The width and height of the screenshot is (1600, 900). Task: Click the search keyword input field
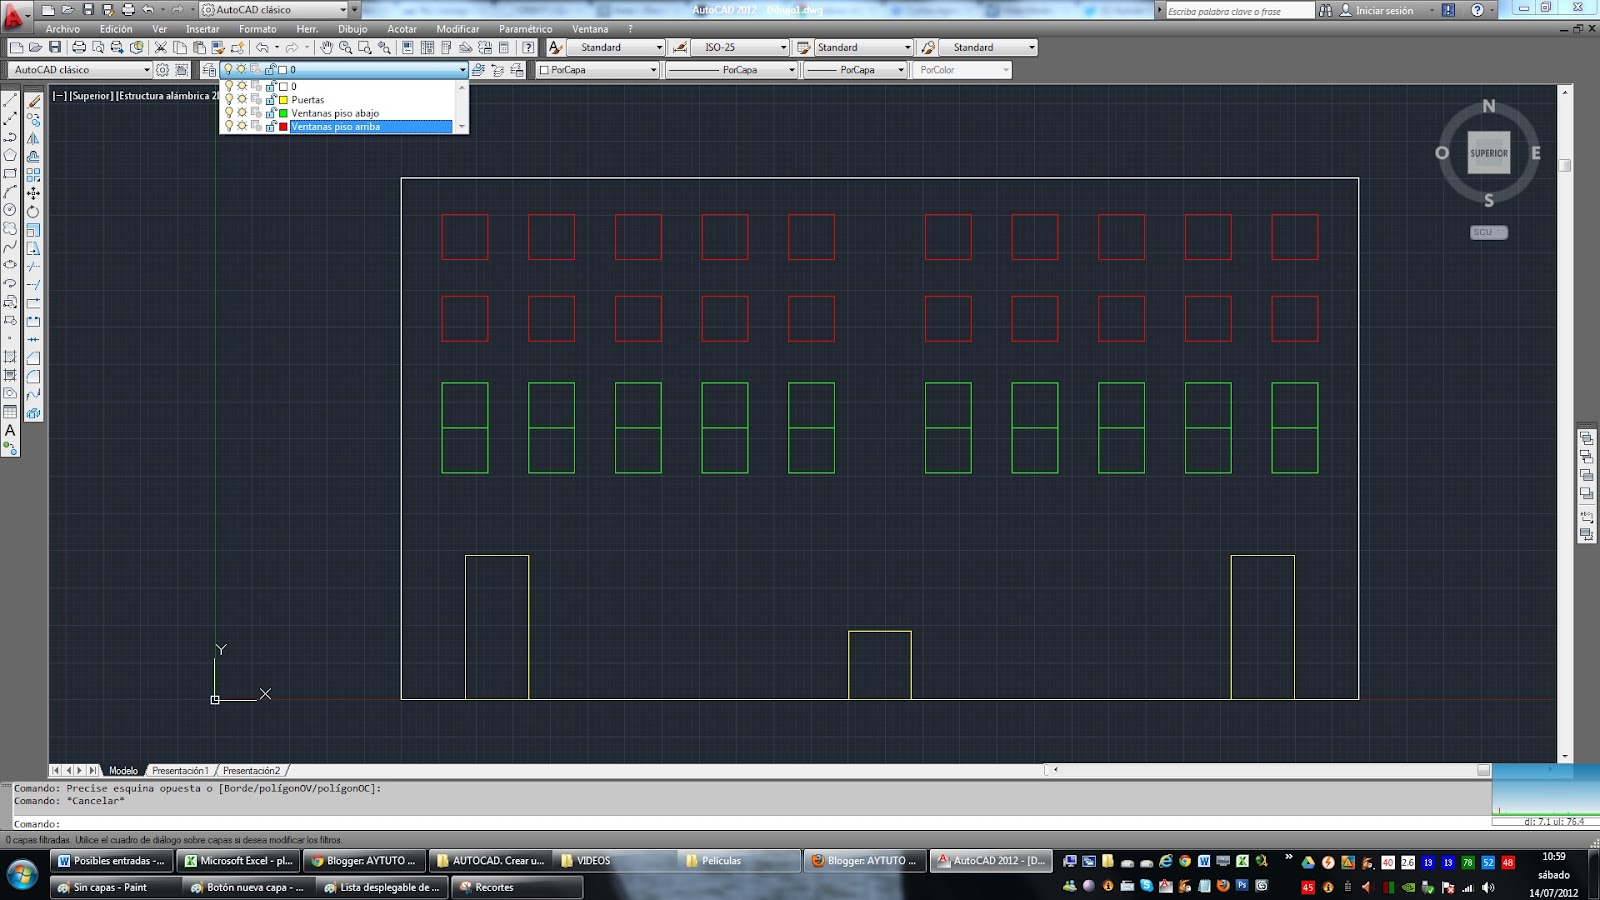click(x=1240, y=11)
